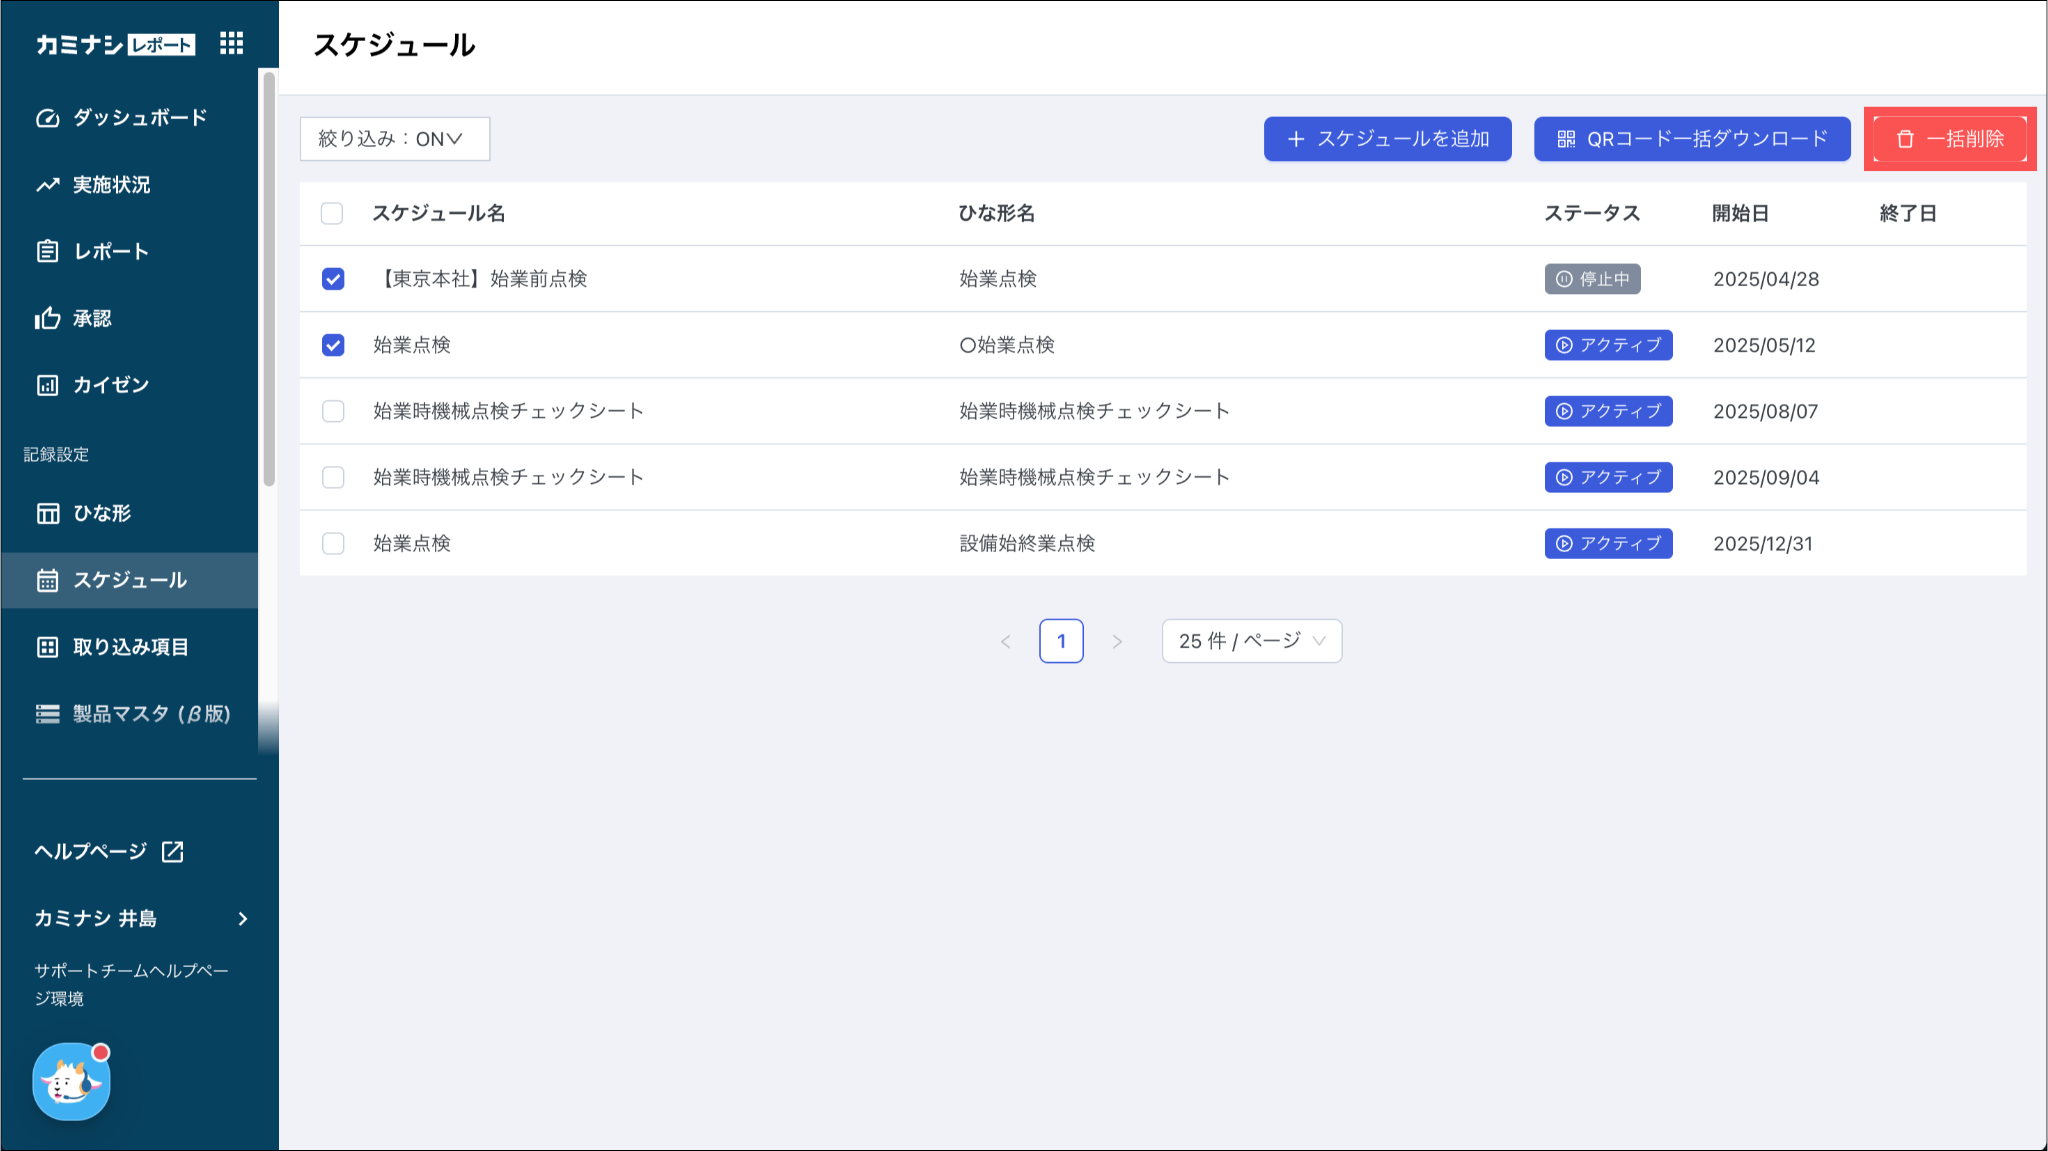Click the dashboard gauge icon
The width and height of the screenshot is (2048, 1151).
tap(48, 118)
